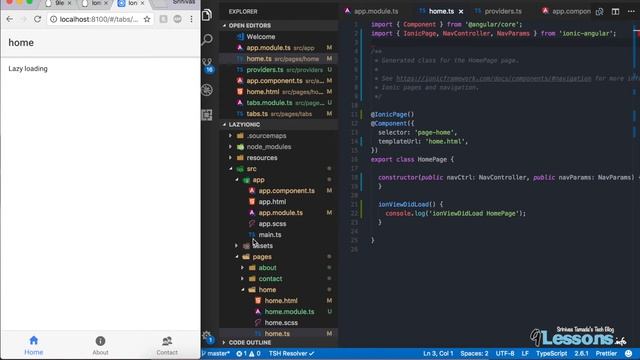The height and width of the screenshot is (360, 640).
Task: Expand the contact folder
Action: [270, 279]
